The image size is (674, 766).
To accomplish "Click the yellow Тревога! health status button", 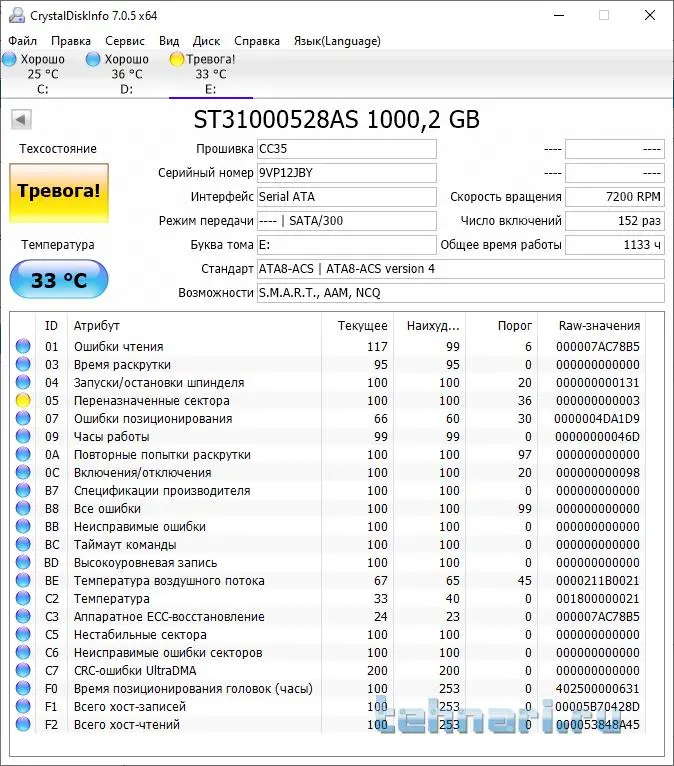I will click(x=59, y=193).
